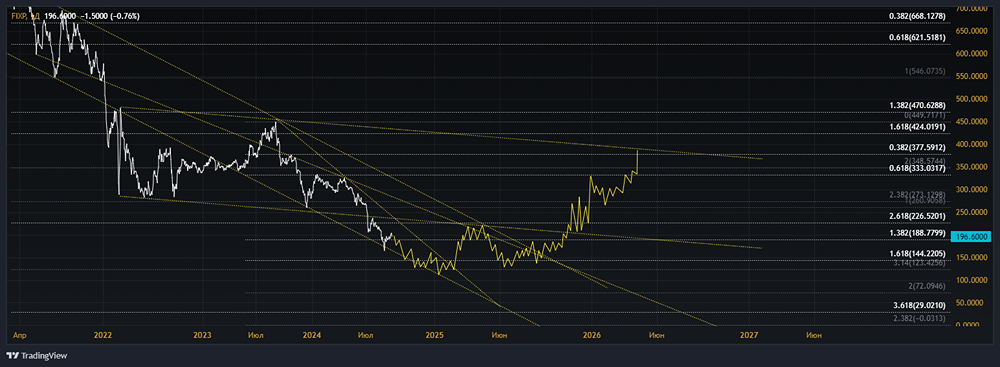1000x367 pixels.
Task: Click the 2024 time axis label
Action: (311, 334)
